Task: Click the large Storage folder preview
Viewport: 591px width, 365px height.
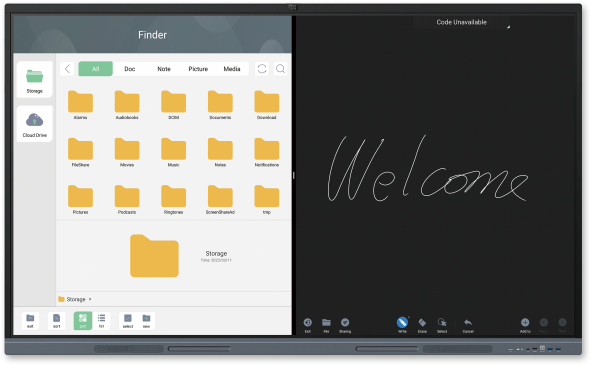Action: (154, 256)
